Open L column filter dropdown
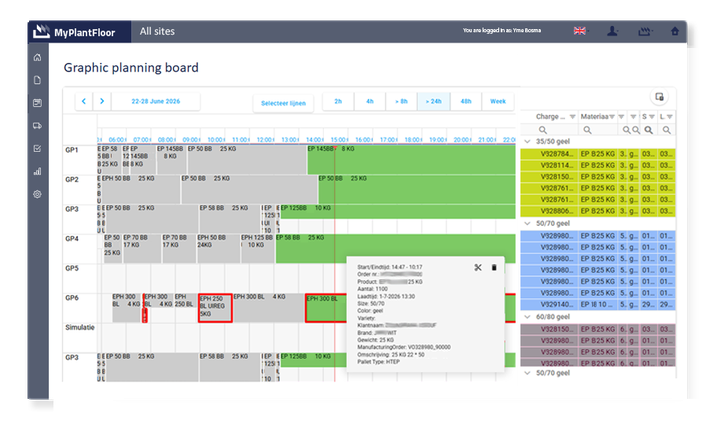Screen dimensions: 713x424 pos(669,117)
